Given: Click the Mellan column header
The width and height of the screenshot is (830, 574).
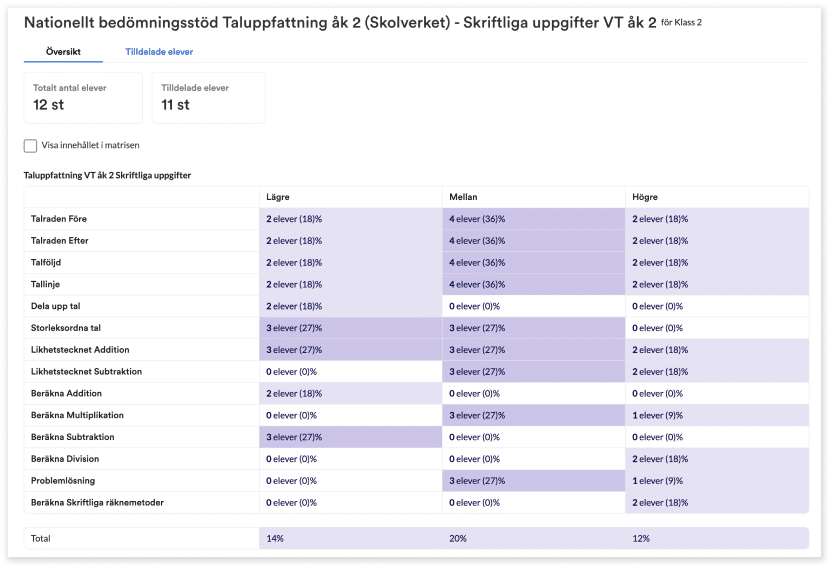Looking at the screenshot, I should [463, 197].
